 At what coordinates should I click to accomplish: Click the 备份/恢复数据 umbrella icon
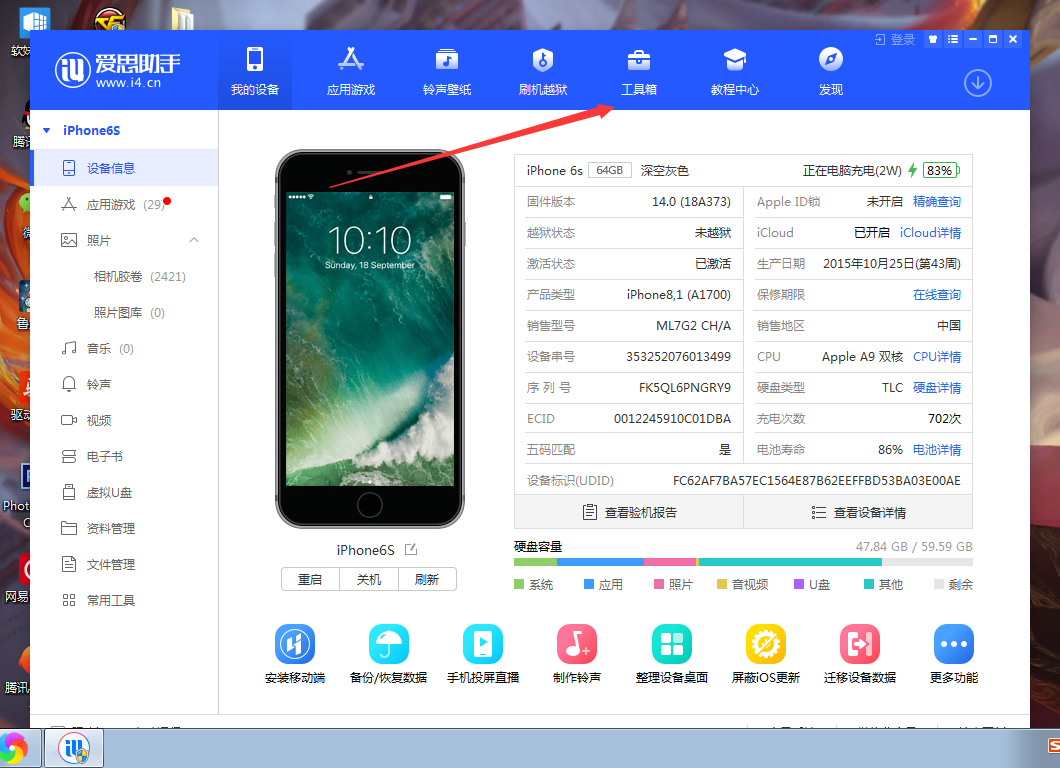(389, 644)
